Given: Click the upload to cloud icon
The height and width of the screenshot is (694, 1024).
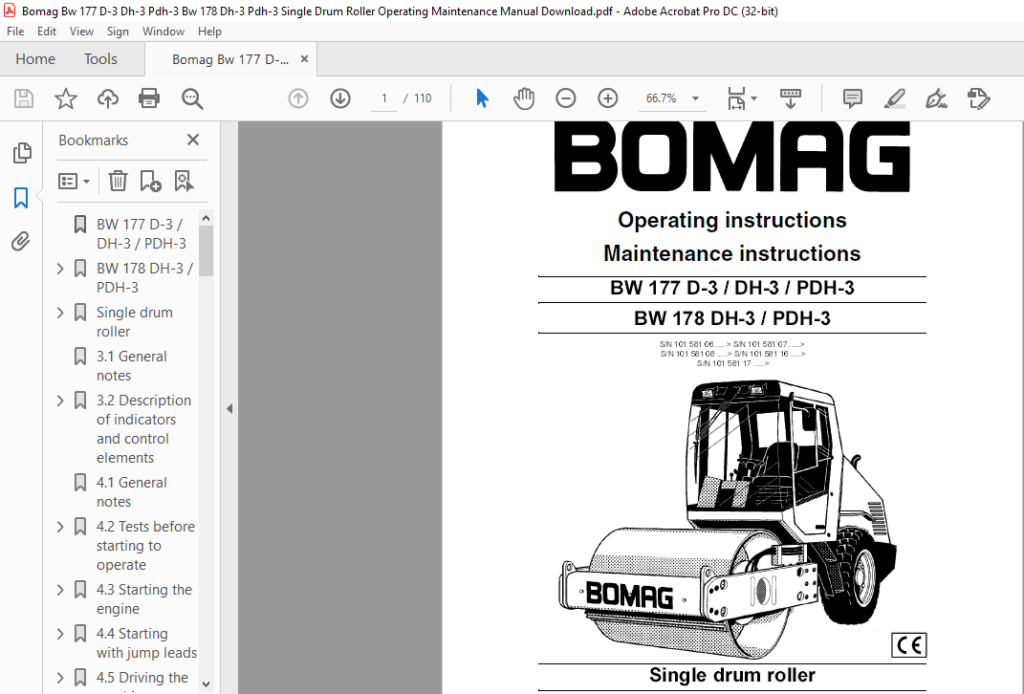Looking at the screenshot, I should pyautogui.click(x=108, y=99).
